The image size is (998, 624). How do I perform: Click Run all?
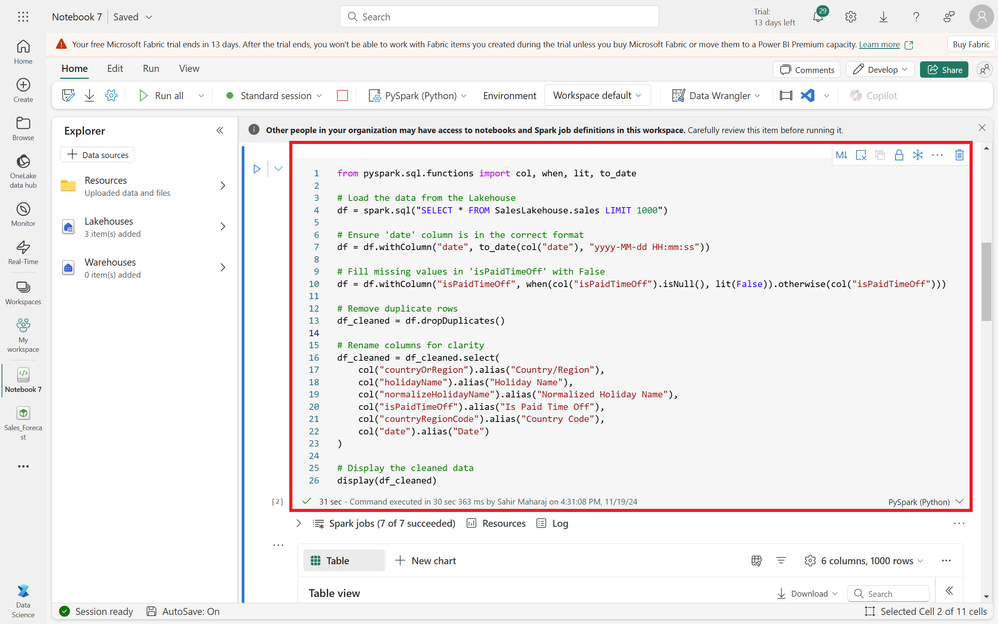[162, 96]
